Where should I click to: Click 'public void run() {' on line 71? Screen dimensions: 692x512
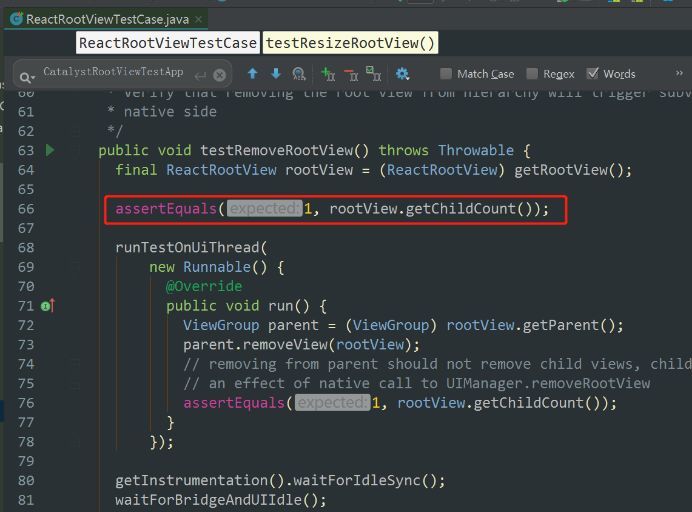(246, 306)
